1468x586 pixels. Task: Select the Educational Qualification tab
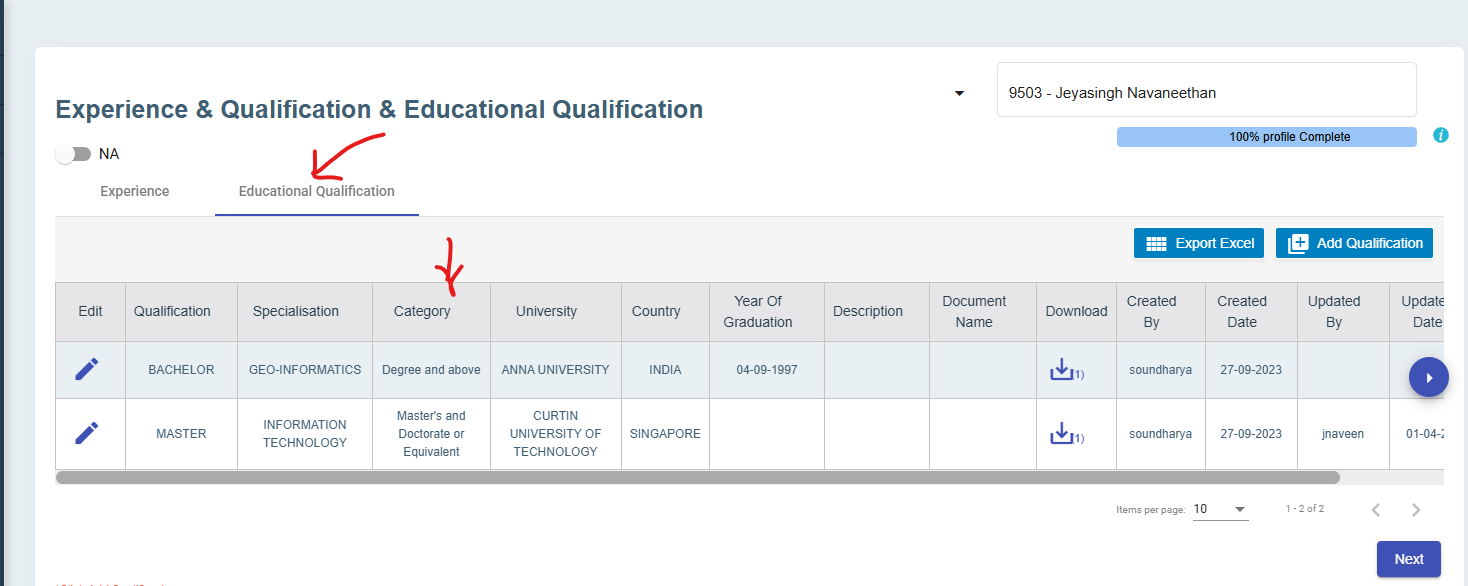click(x=316, y=191)
